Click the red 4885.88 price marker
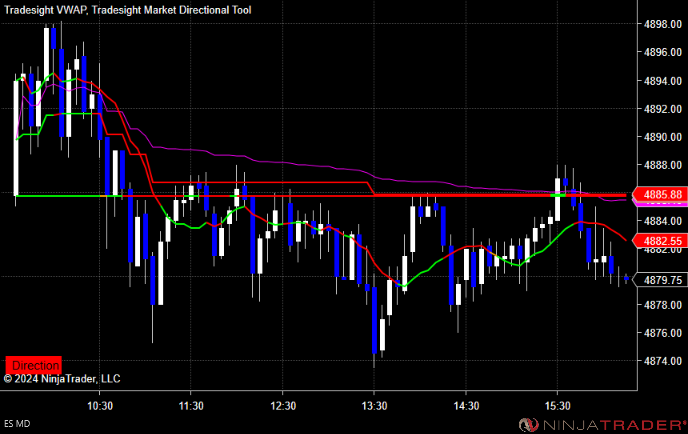This screenshot has height=434, width=688. pyautogui.click(x=660, y=194)
